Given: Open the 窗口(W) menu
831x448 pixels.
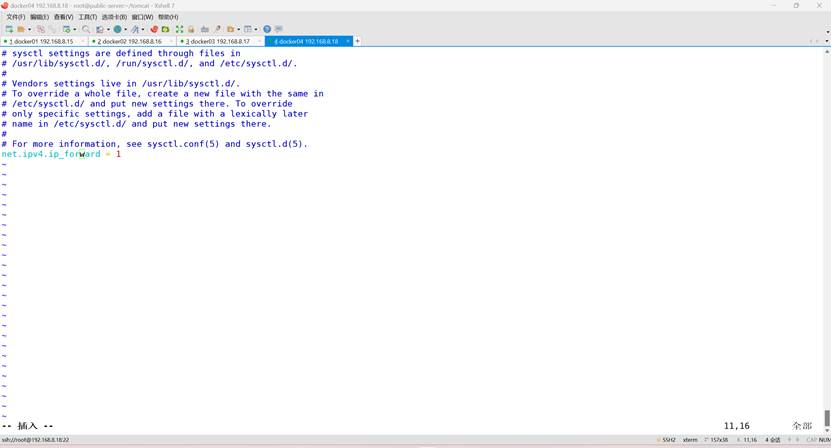Looking at the screenshot, I should 142,17.
